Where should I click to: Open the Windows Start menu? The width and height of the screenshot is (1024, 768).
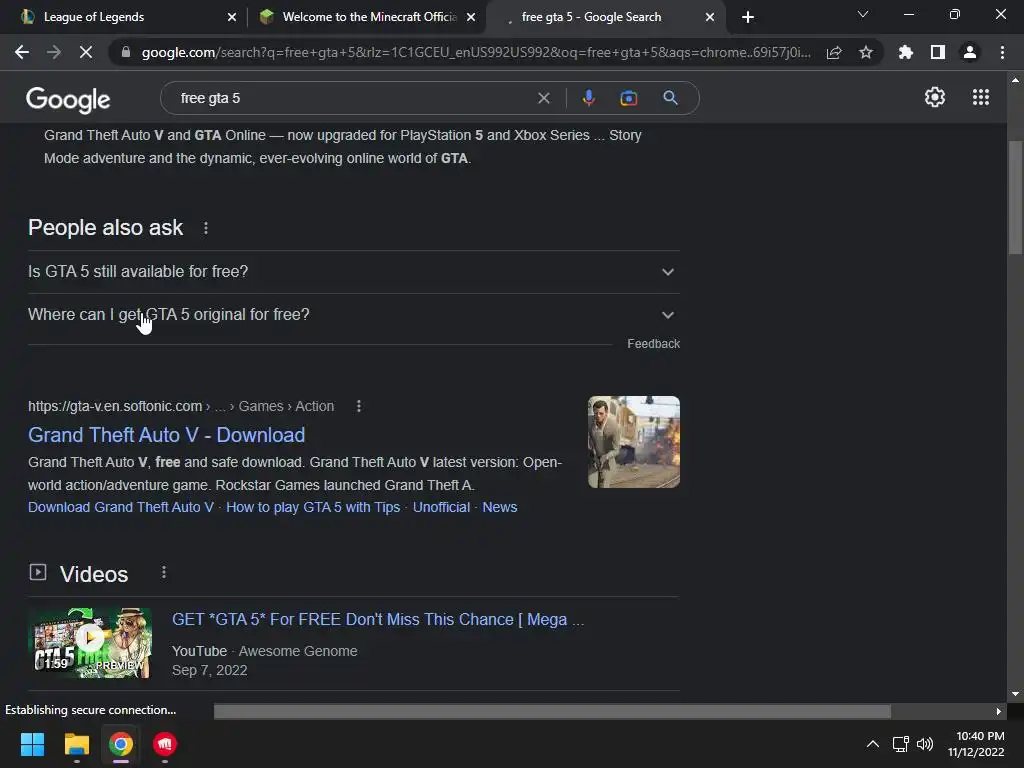coord(32,744)
